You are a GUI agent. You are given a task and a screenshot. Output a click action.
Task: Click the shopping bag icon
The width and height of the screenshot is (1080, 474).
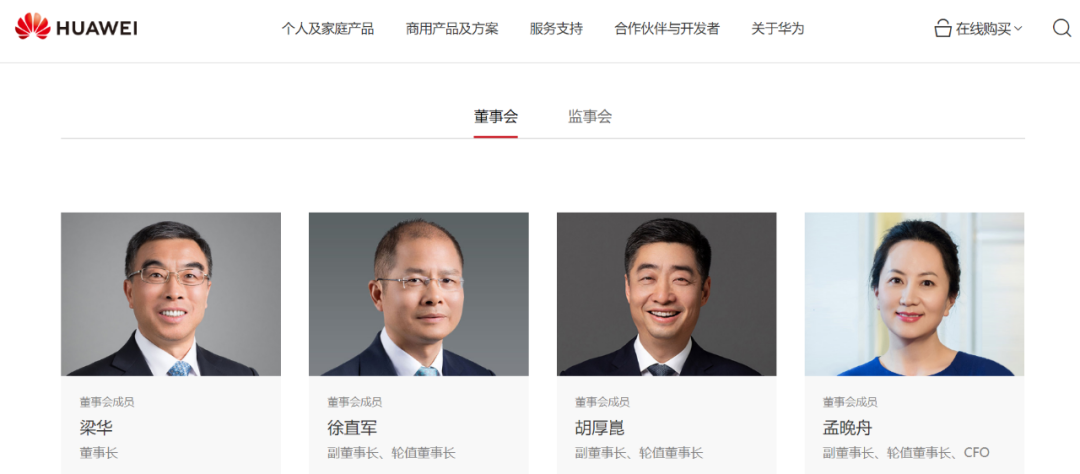point(943,28)
